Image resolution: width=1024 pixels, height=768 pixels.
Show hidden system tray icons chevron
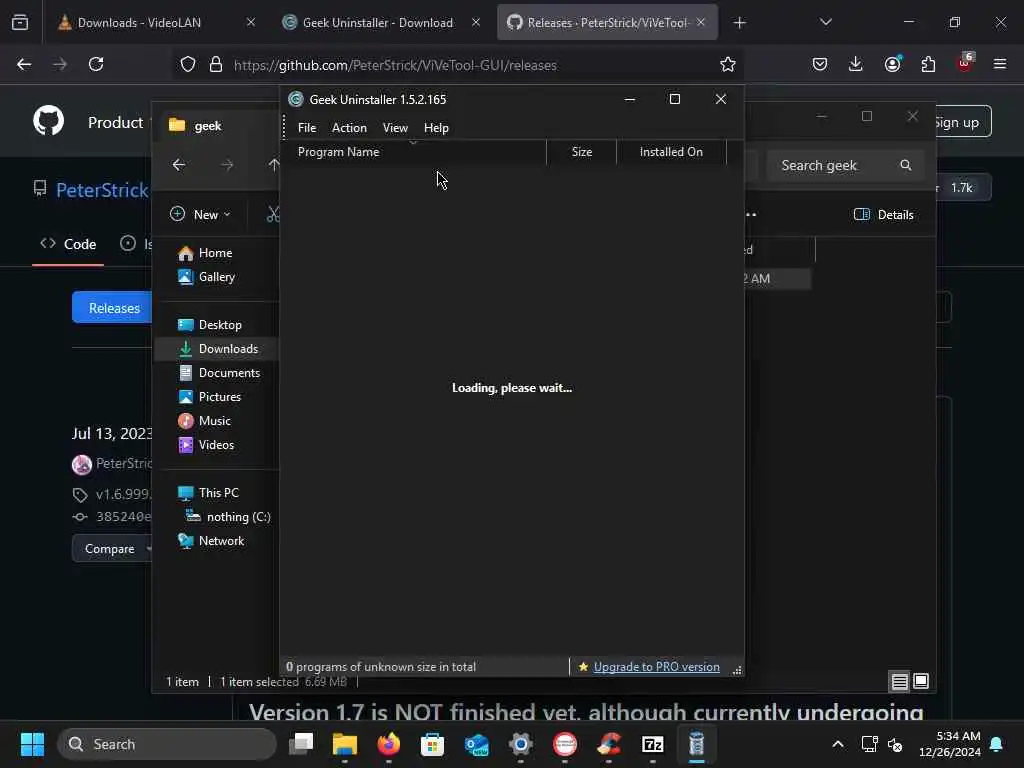click(x=837, y=744)
